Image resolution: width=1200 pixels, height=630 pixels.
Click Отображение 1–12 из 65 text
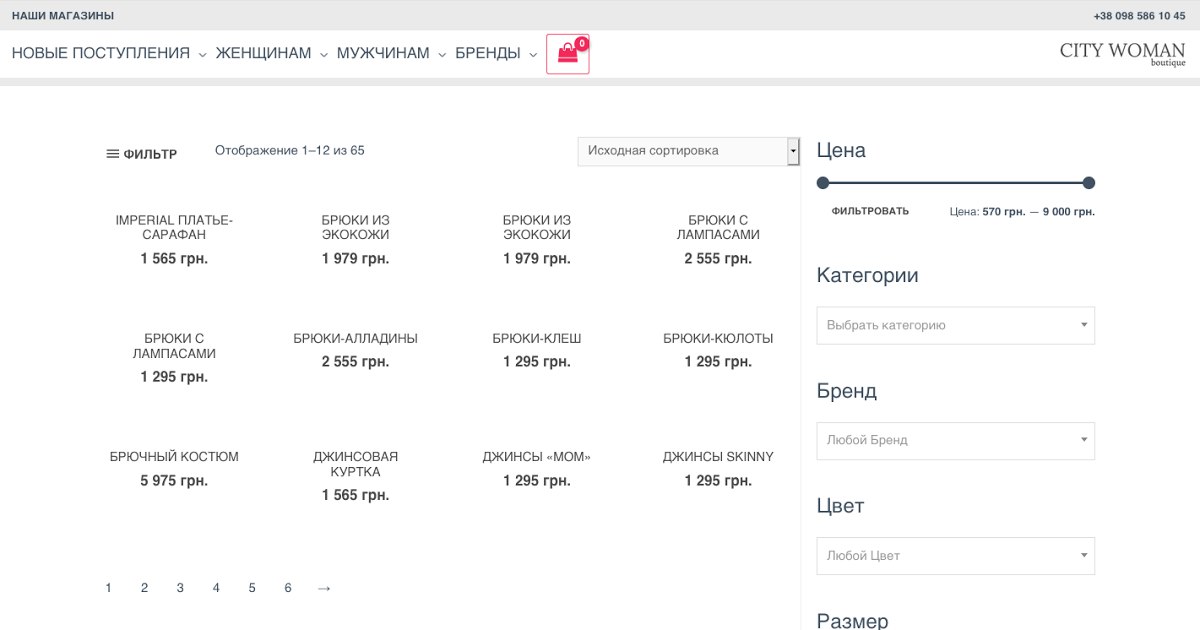(290, 151)
